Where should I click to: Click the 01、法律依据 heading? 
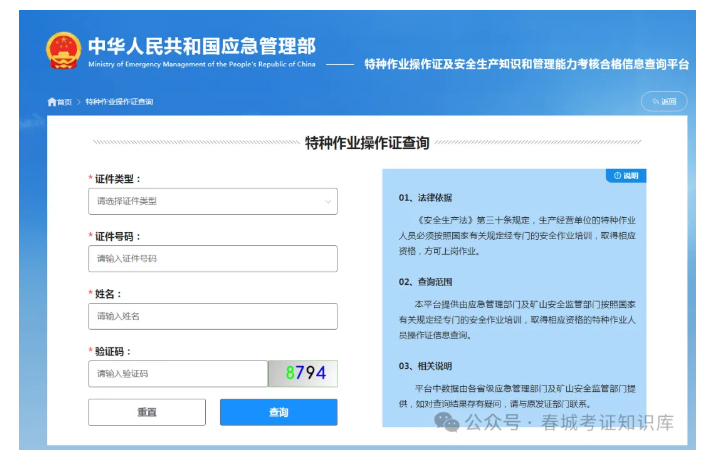[425, 197]
